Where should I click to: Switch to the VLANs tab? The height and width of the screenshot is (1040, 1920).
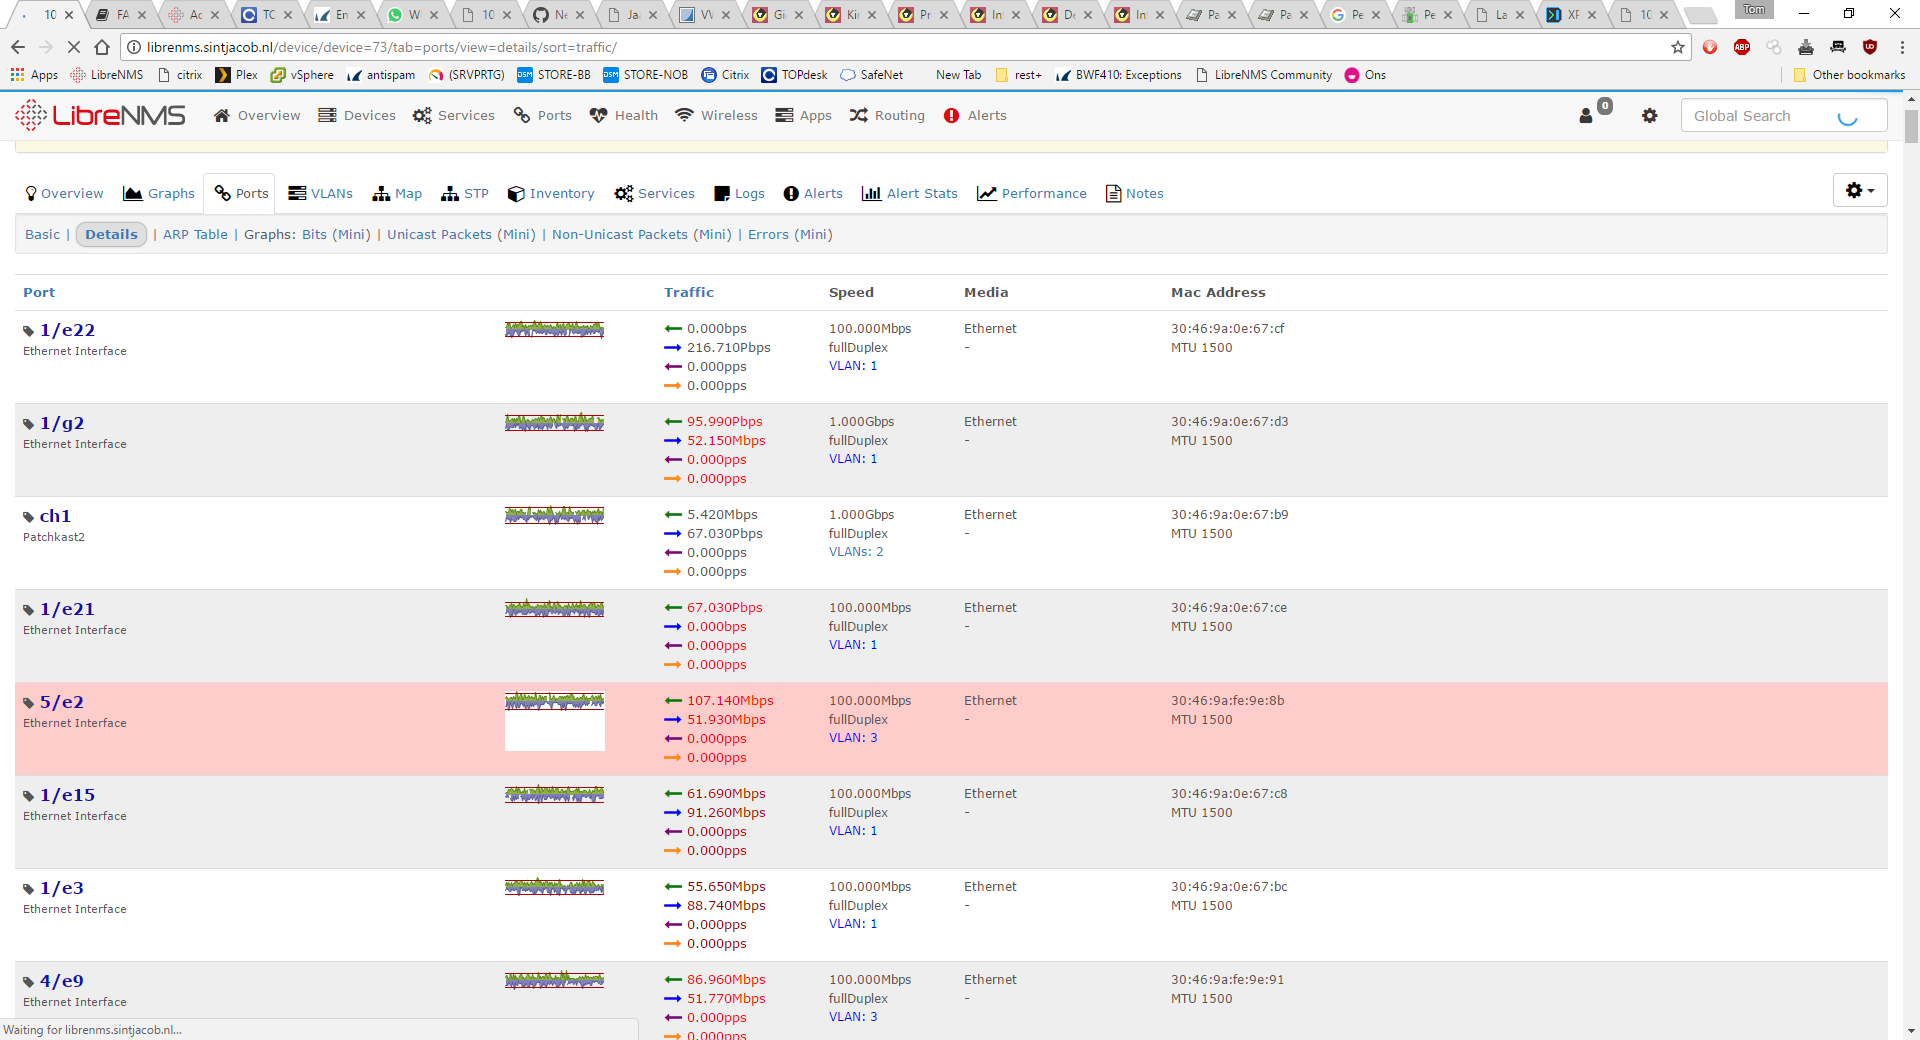click(320, 194)
